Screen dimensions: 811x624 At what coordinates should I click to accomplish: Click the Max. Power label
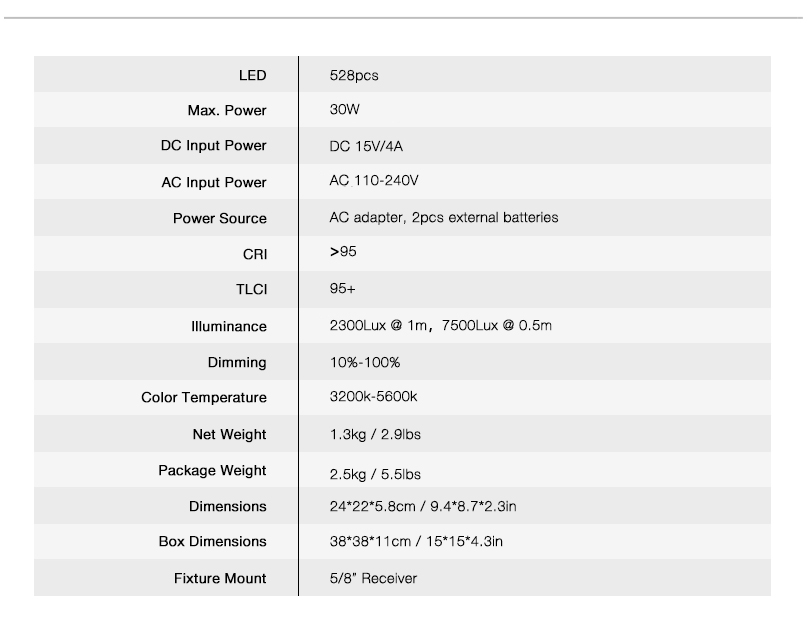pos(227,110)
